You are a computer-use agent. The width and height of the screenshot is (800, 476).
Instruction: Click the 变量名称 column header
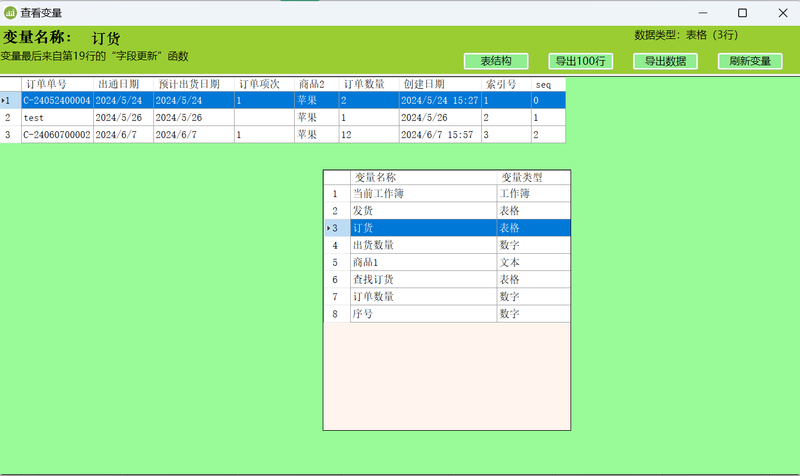(423, 178)
